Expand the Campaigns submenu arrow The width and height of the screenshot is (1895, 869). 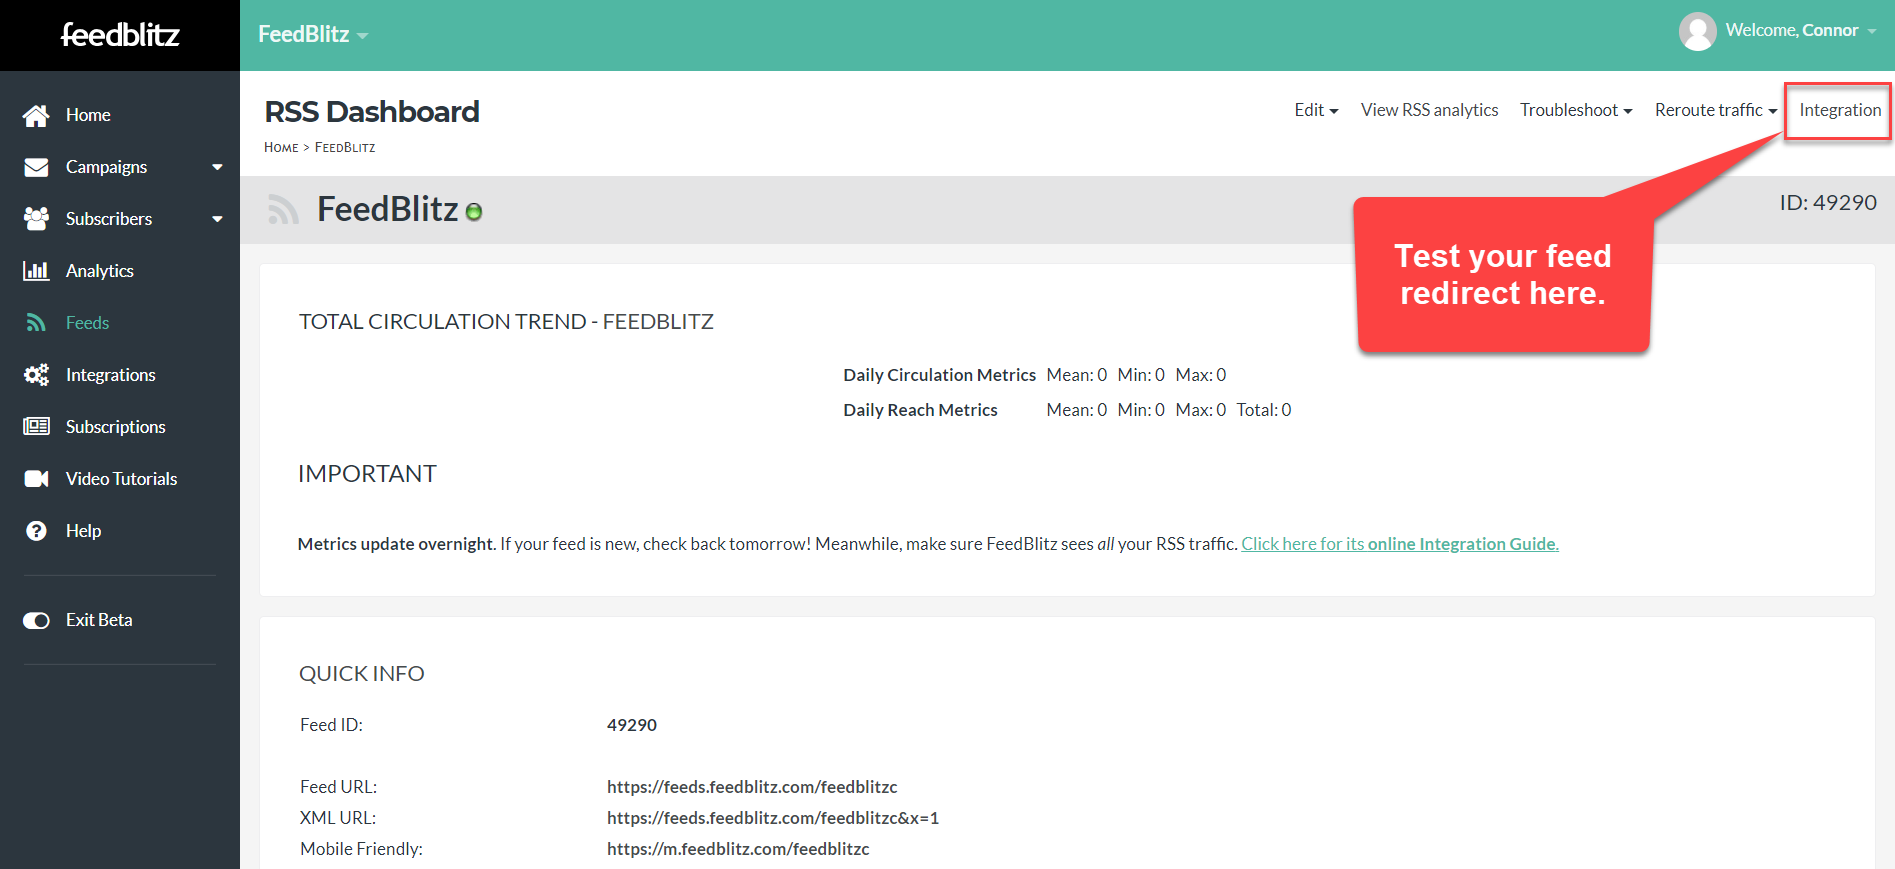[x=217, y=167]
